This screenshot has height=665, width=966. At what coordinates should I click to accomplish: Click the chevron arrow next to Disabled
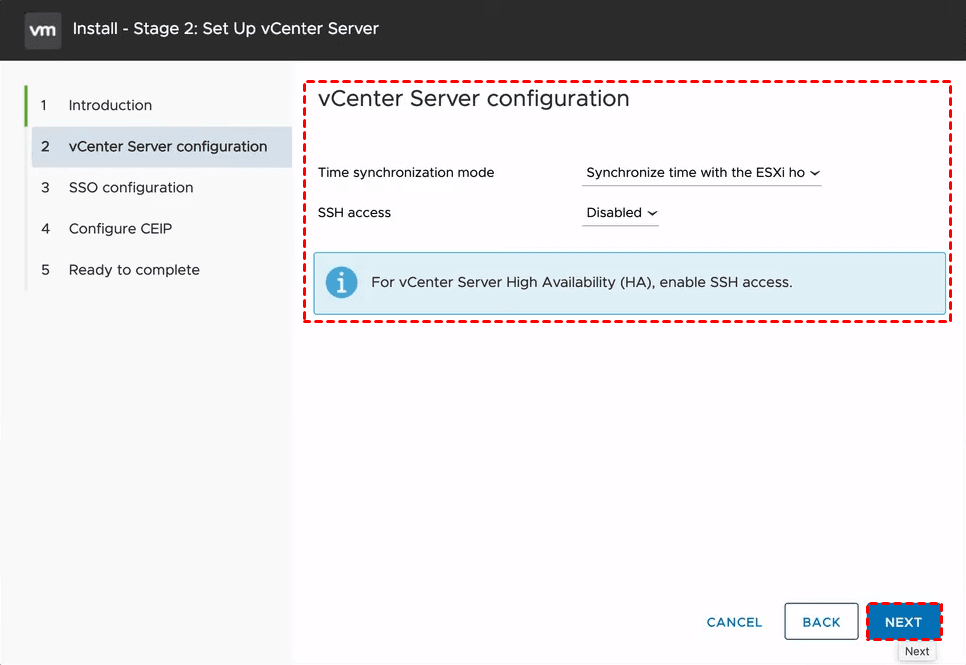pos(652,213)
